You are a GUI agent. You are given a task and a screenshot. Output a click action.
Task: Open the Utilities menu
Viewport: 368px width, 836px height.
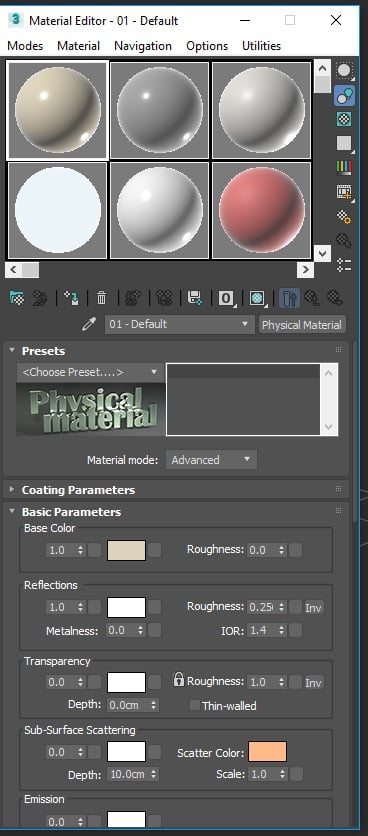(x=261, y=46)
